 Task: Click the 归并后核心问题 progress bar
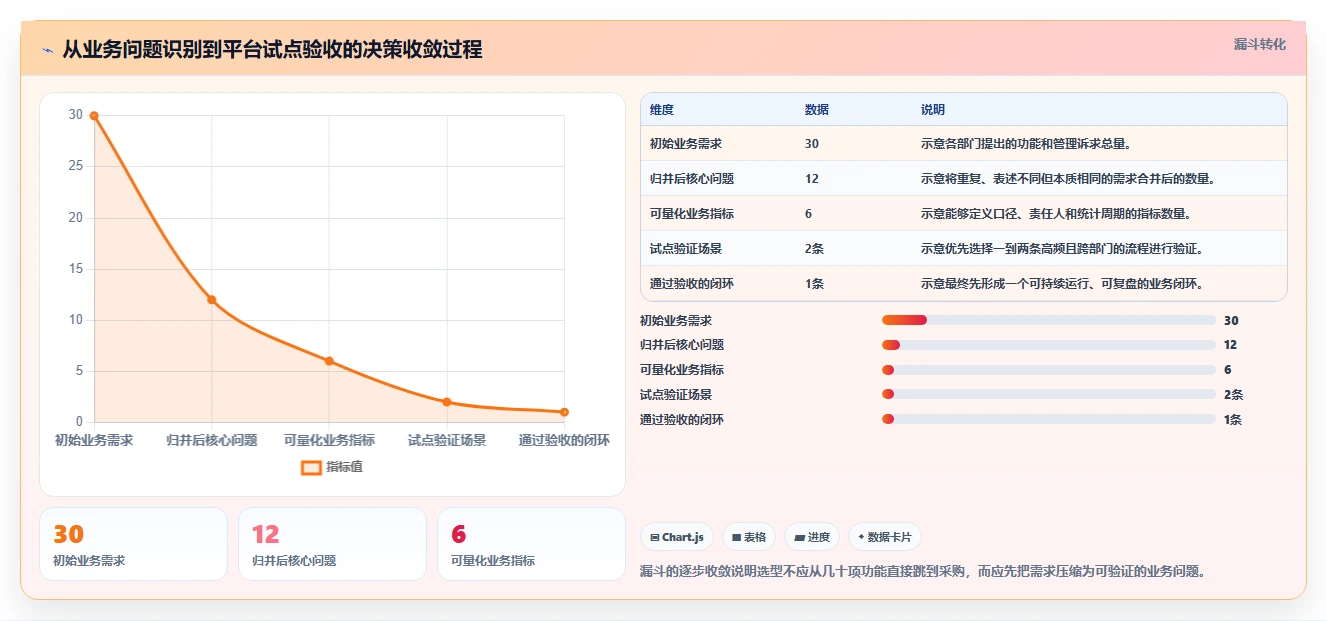(1048, 345)
